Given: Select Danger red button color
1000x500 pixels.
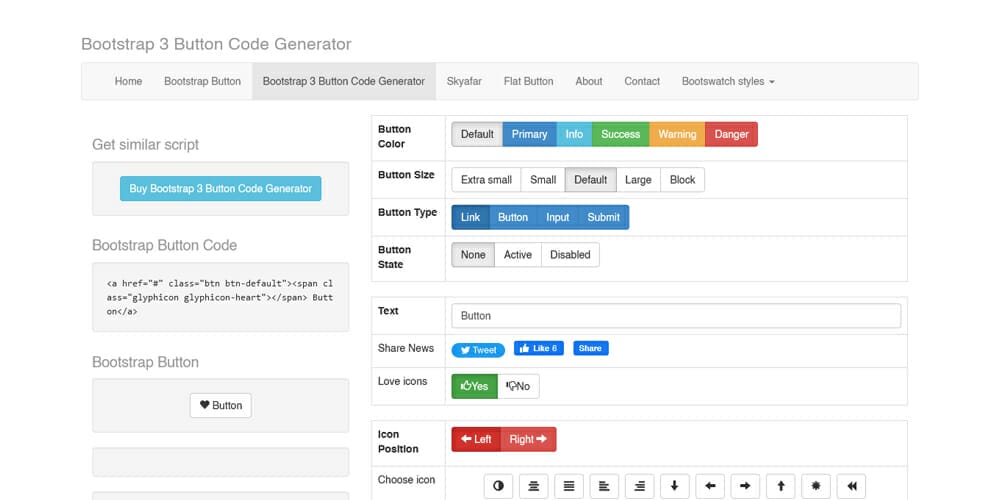Looking at the screenshot, I should (732, 135).
